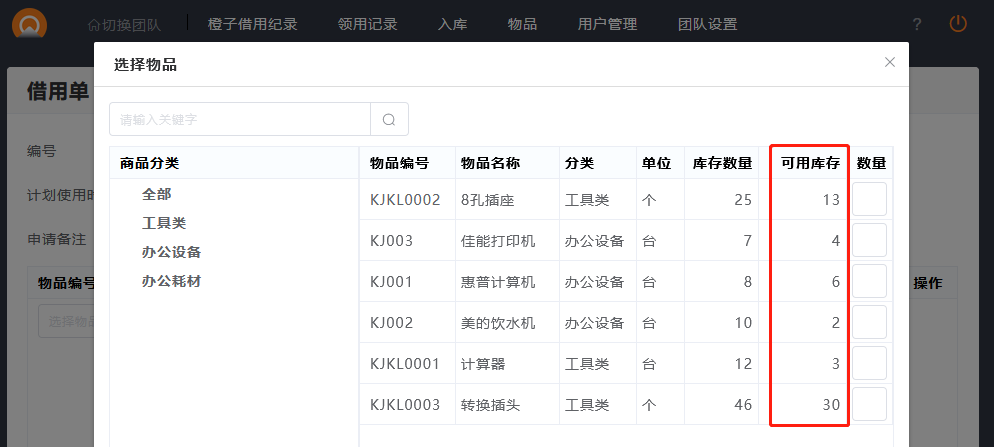The height and width of the screenshot is (447, 994).
Task: Open the 橙子借用纪录 menu
Action: pyautogui.click(x=252, y=24)
